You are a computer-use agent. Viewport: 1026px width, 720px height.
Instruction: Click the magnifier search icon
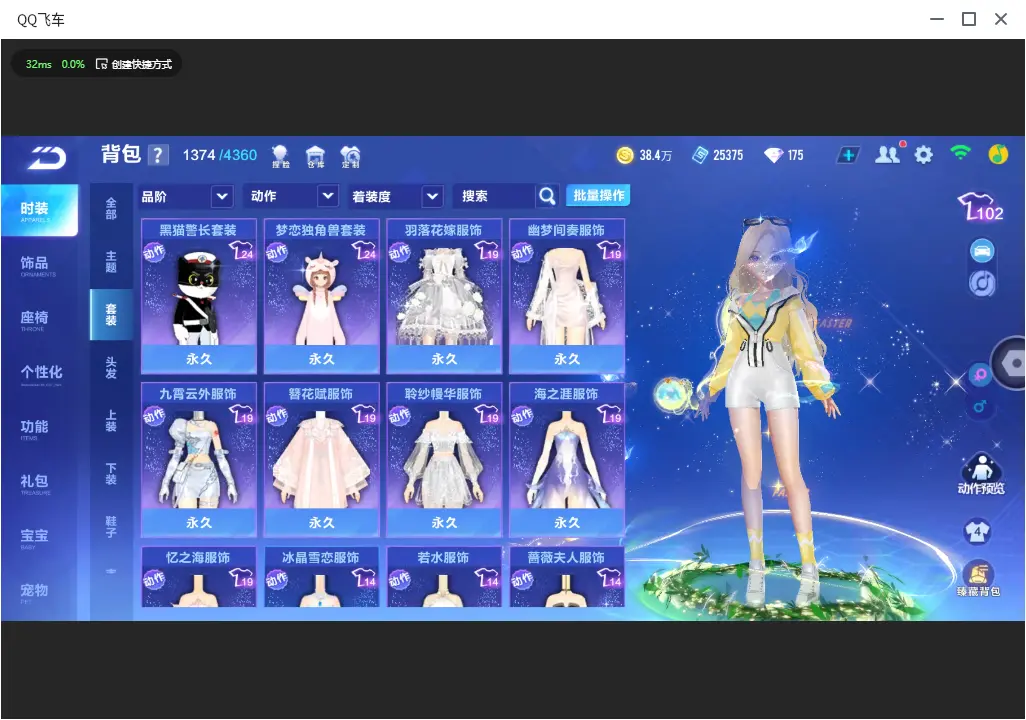(x=547, y=196)
